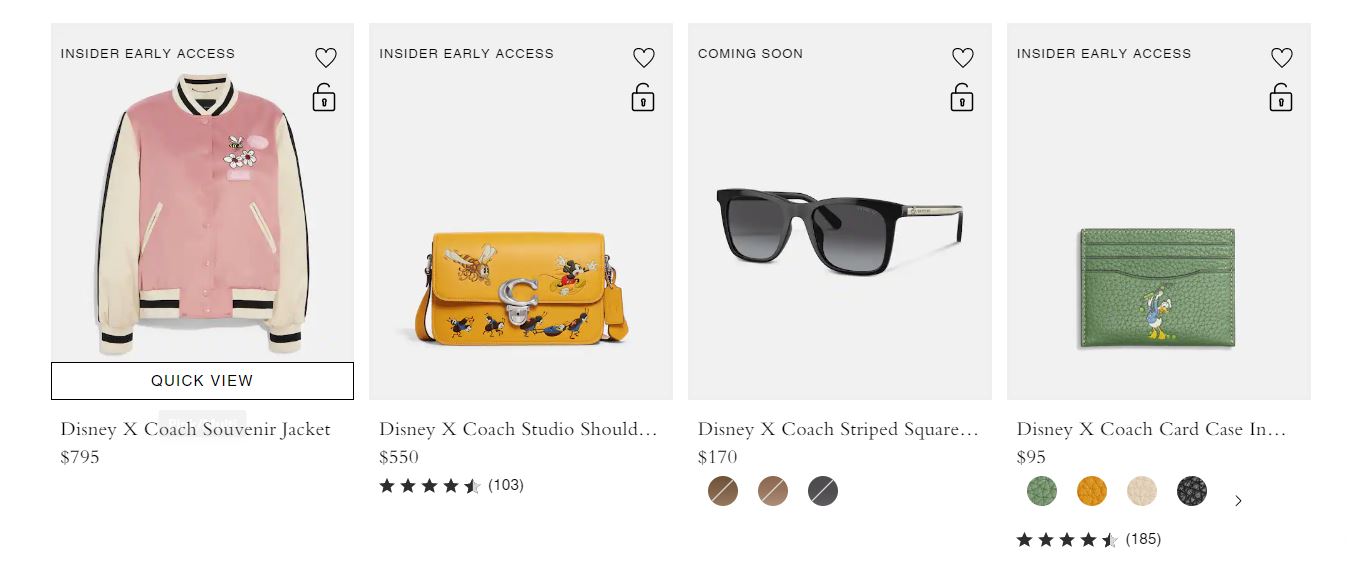The image size is (1347, 561).
Task: Click unlock icon on Souvenir Jacket card
Action: pyautogui.click(x=324, y=98)
